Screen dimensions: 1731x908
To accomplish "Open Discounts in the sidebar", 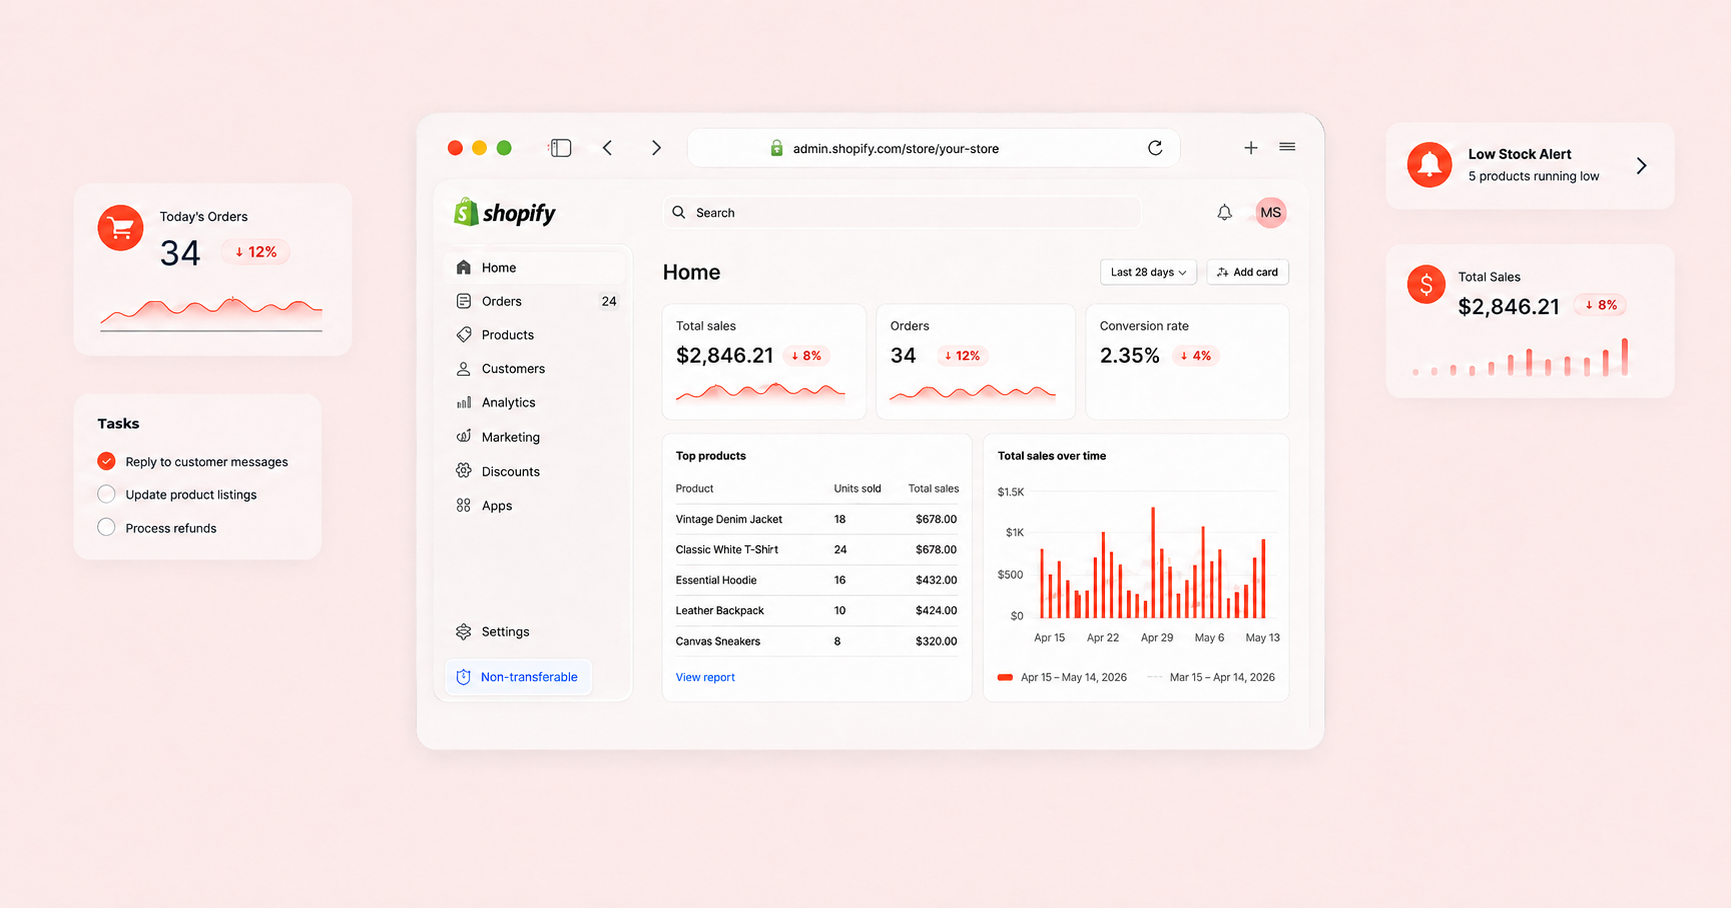I will pos(536,471).
